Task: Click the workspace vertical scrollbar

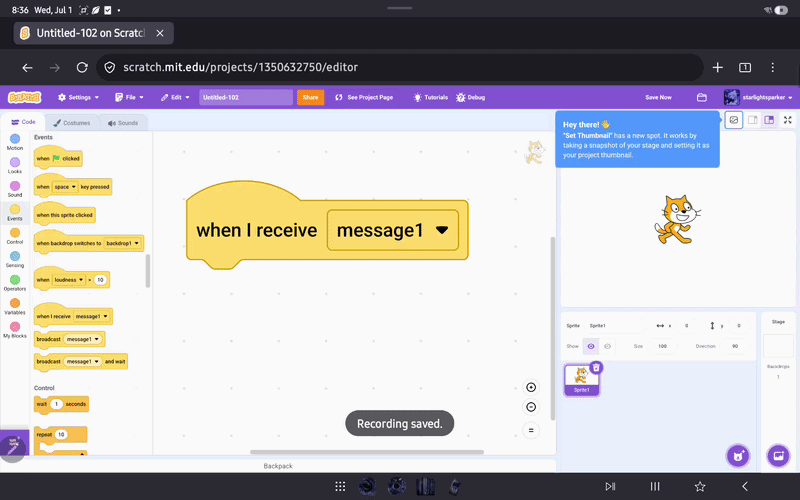Action: click(552, 329)
